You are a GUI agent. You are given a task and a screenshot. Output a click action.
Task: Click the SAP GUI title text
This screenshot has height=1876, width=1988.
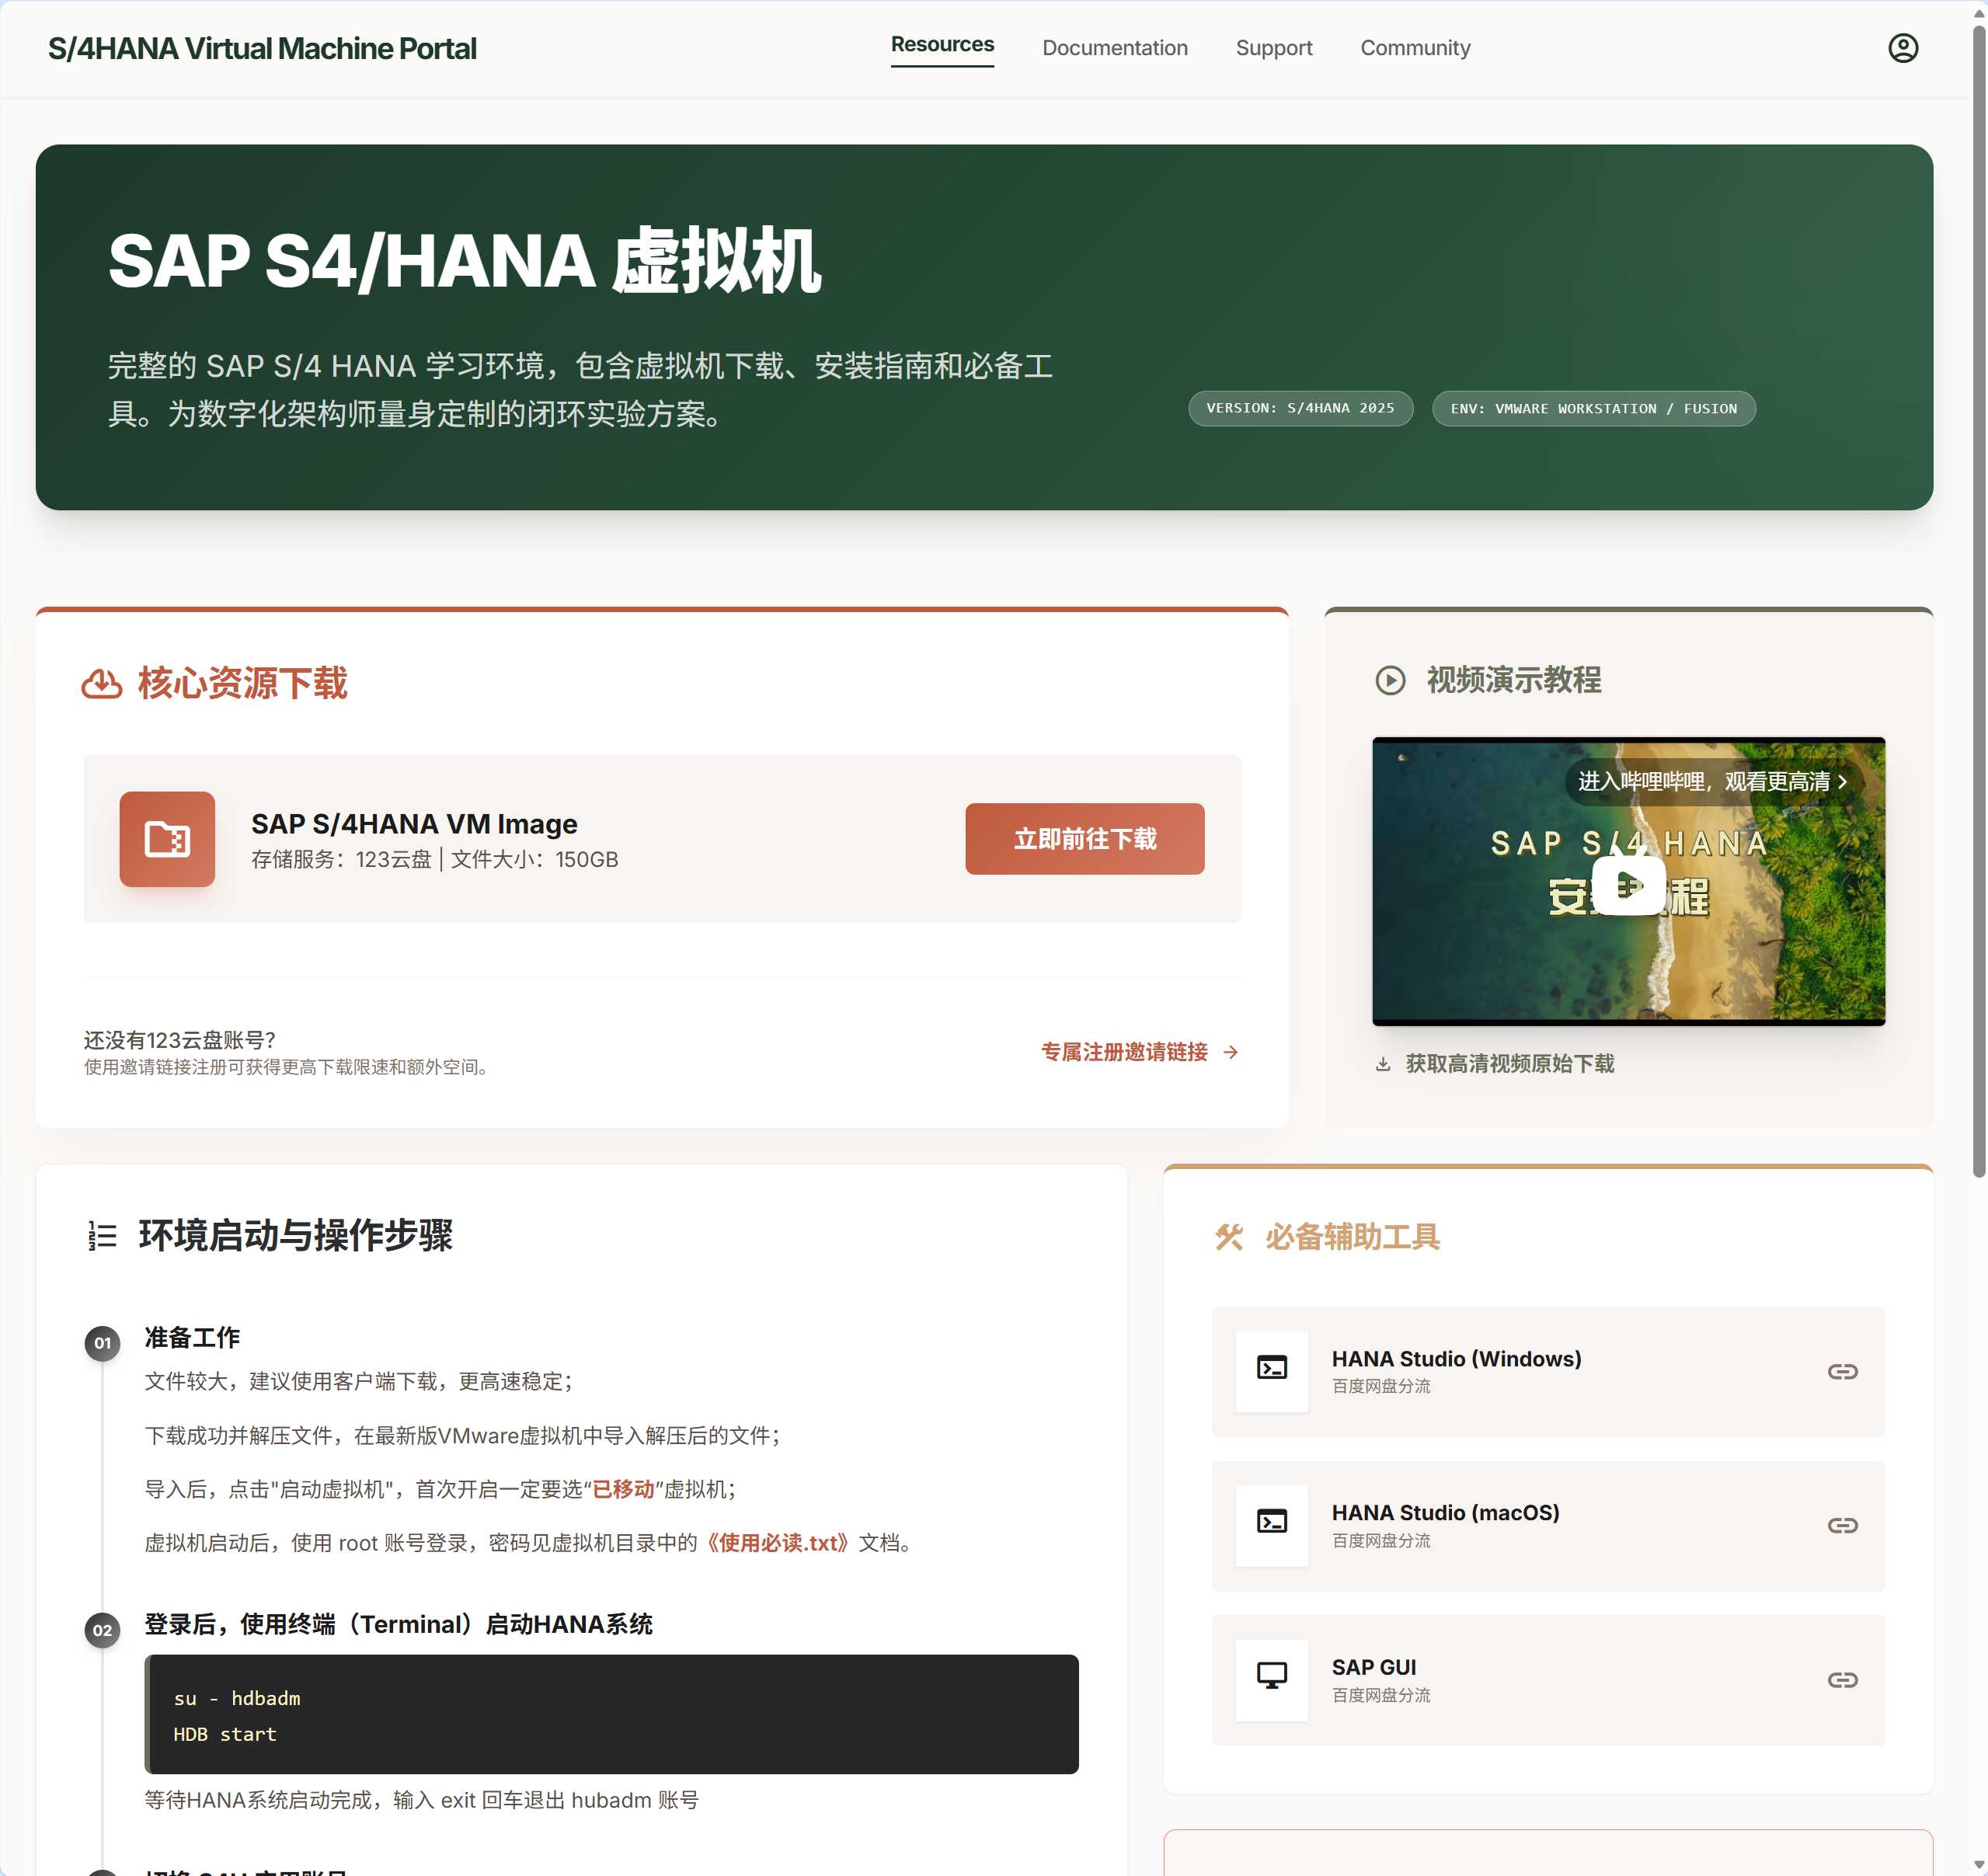click(1373, 1668)
